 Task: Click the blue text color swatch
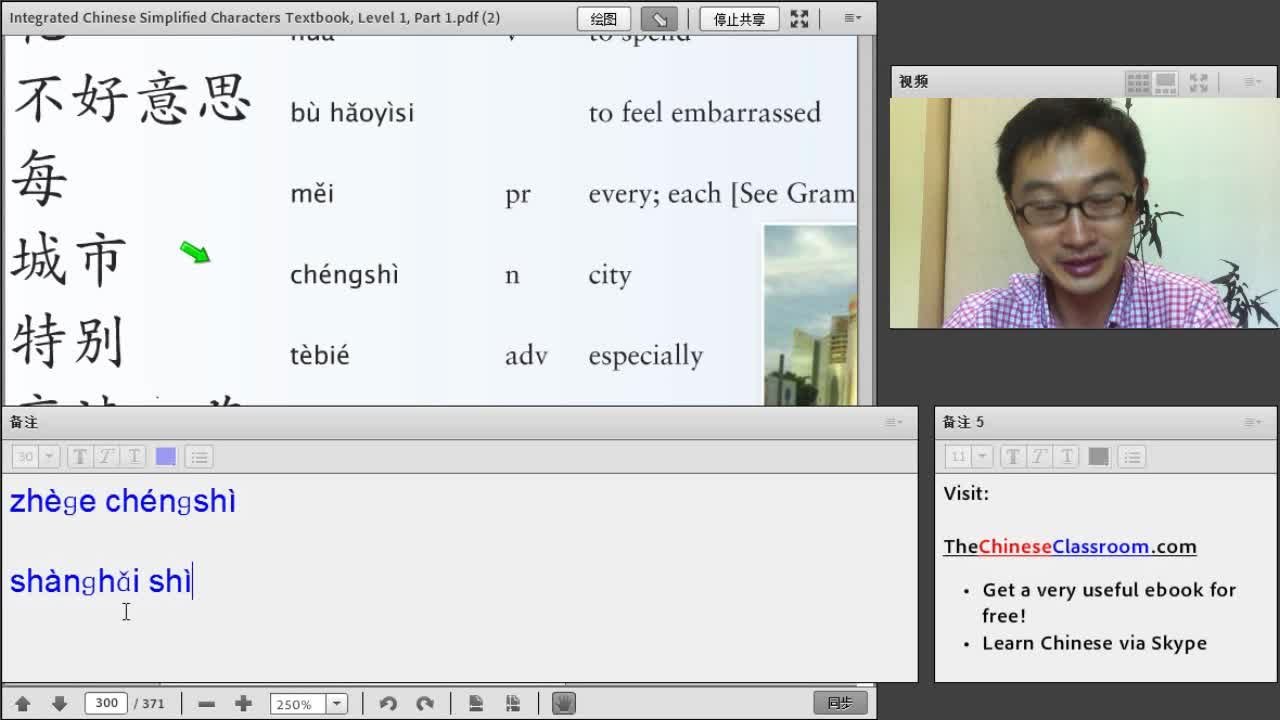166,457
